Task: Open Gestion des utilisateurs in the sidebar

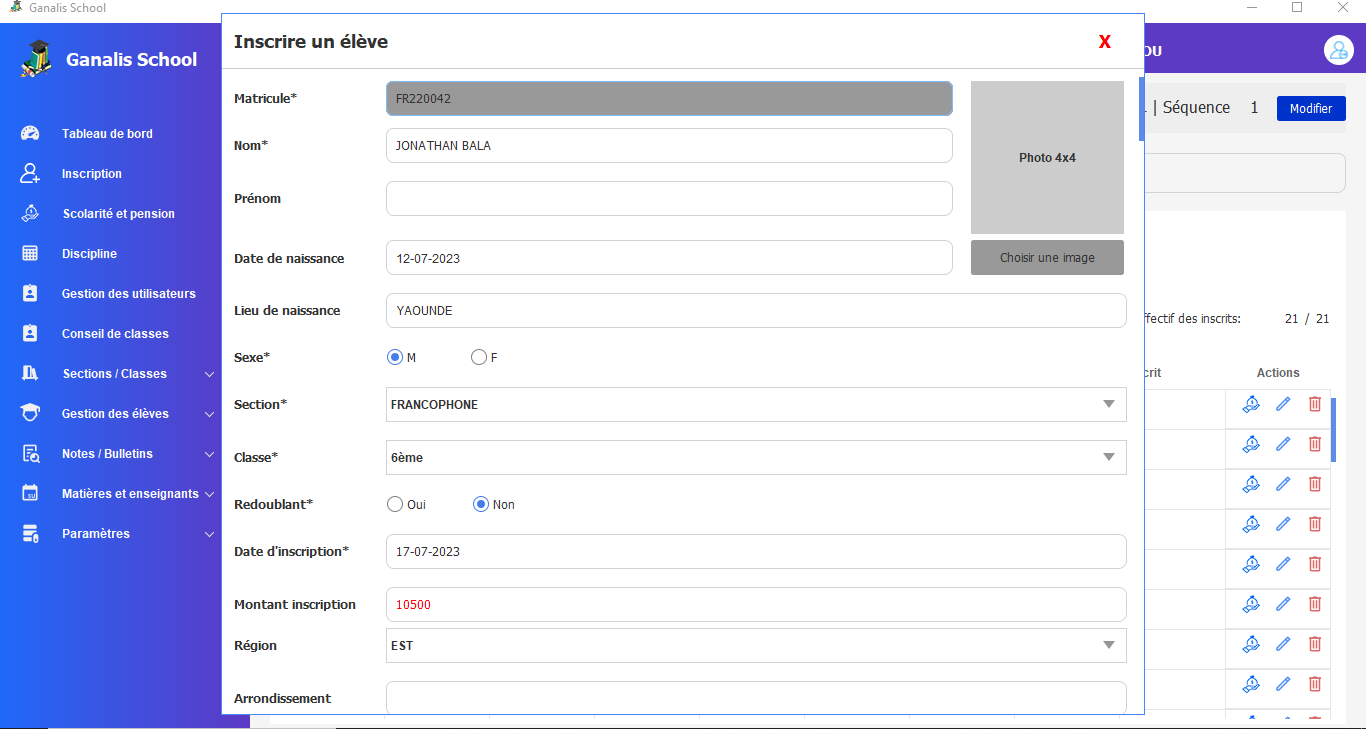Action: pos(129,294)
